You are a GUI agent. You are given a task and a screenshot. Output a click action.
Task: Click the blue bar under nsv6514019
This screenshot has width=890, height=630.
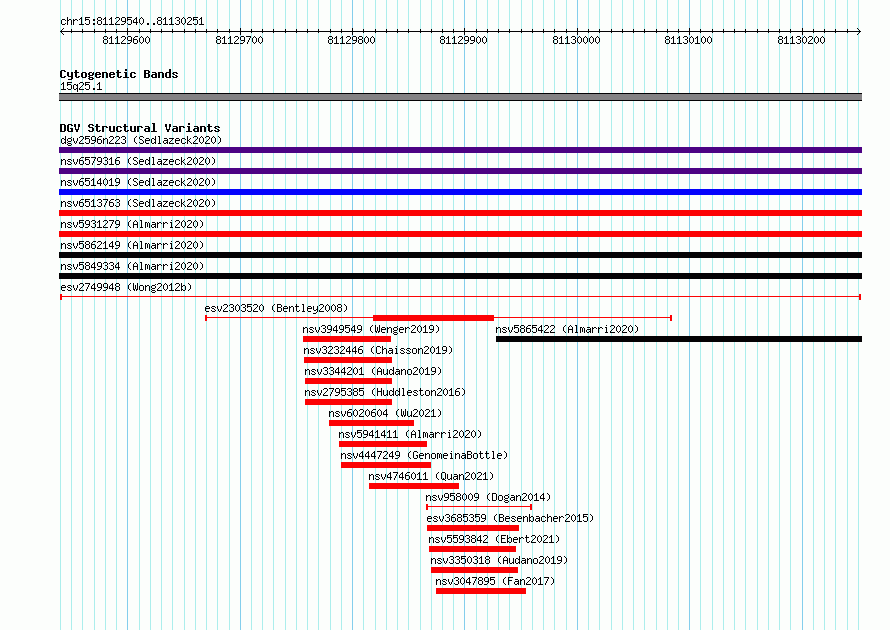click(x=460, y=192)
